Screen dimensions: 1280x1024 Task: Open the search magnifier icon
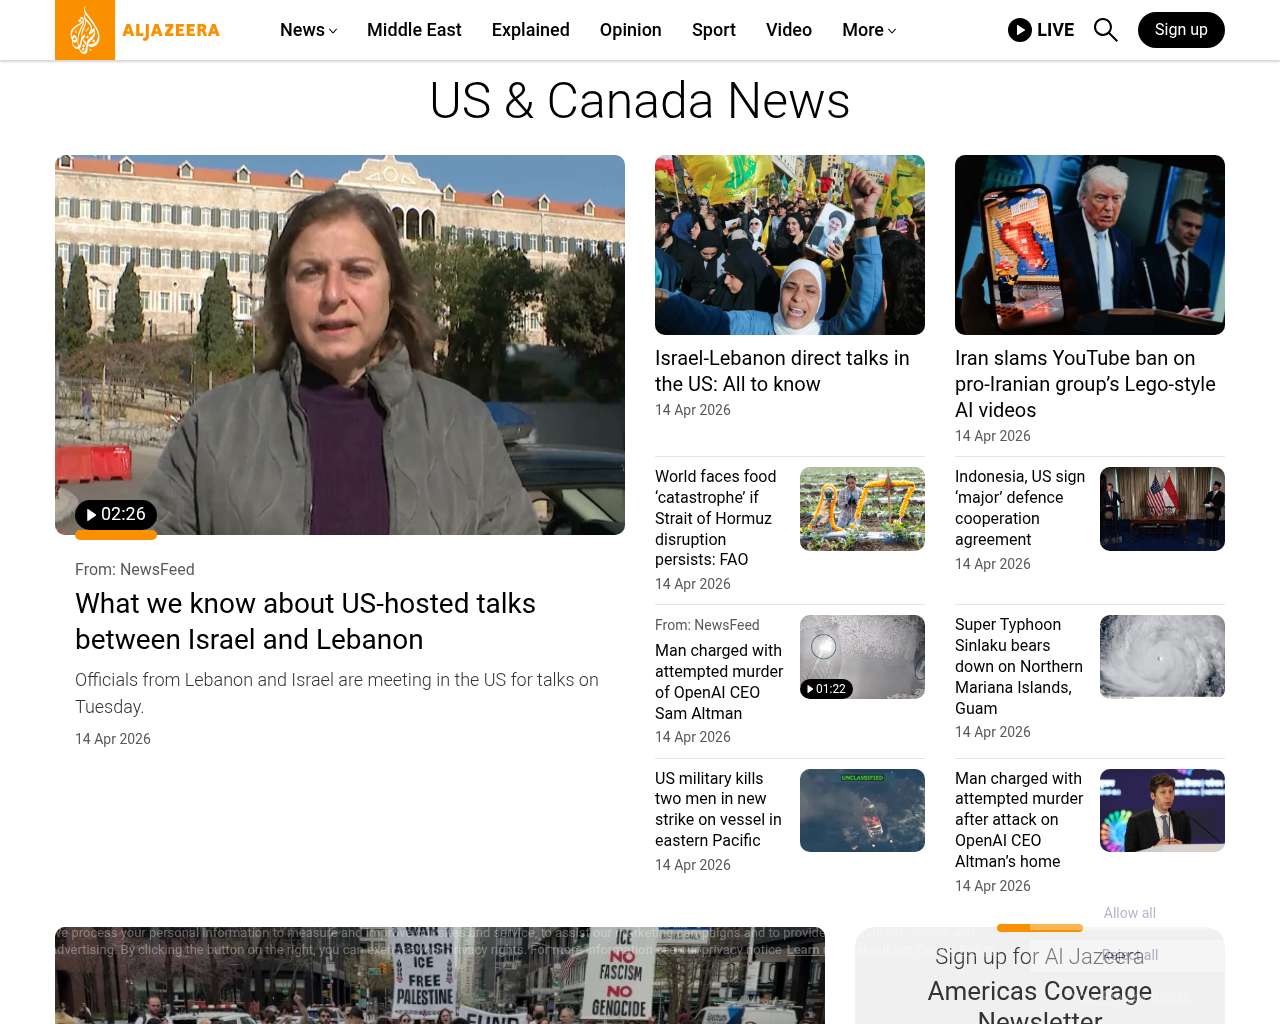pyautogui.click(x=1105, y=30)
